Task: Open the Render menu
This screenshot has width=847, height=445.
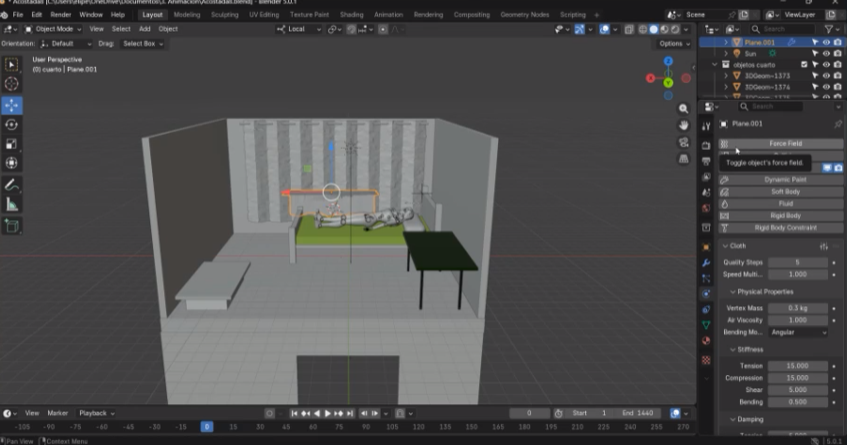Action: [61, 15]
